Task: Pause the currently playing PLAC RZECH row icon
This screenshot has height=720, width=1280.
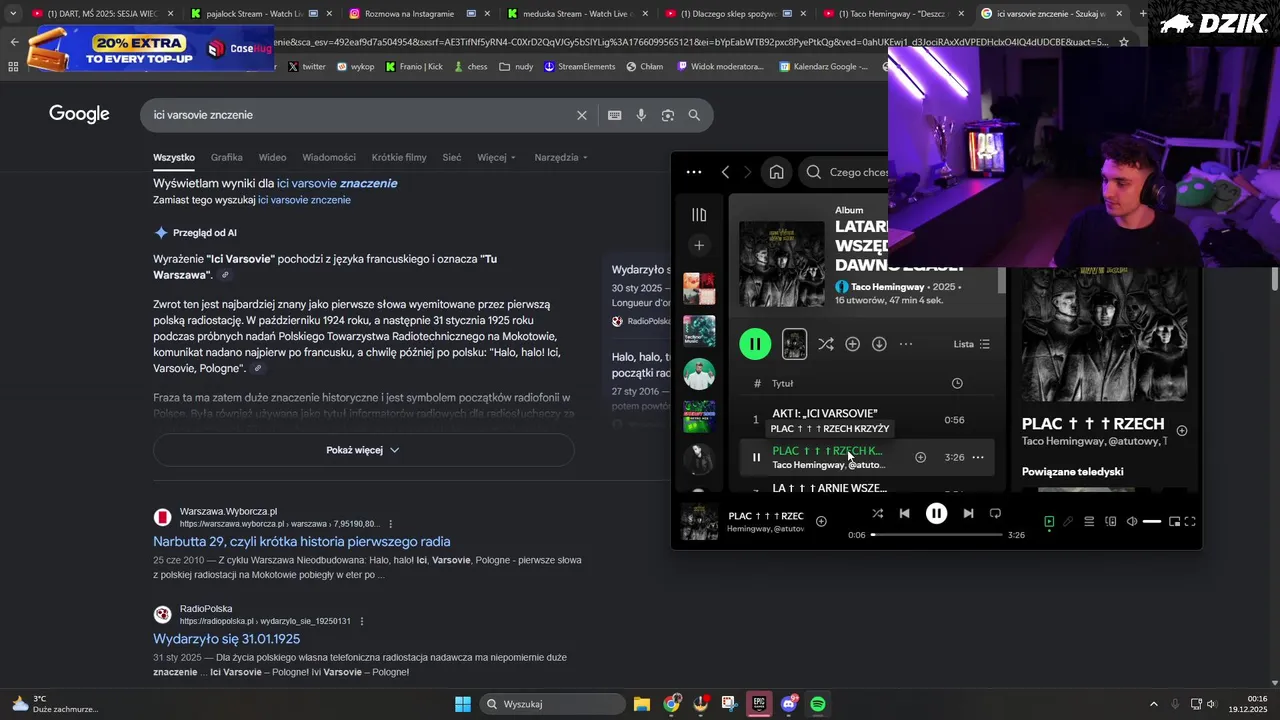Action: click(756, 457)
